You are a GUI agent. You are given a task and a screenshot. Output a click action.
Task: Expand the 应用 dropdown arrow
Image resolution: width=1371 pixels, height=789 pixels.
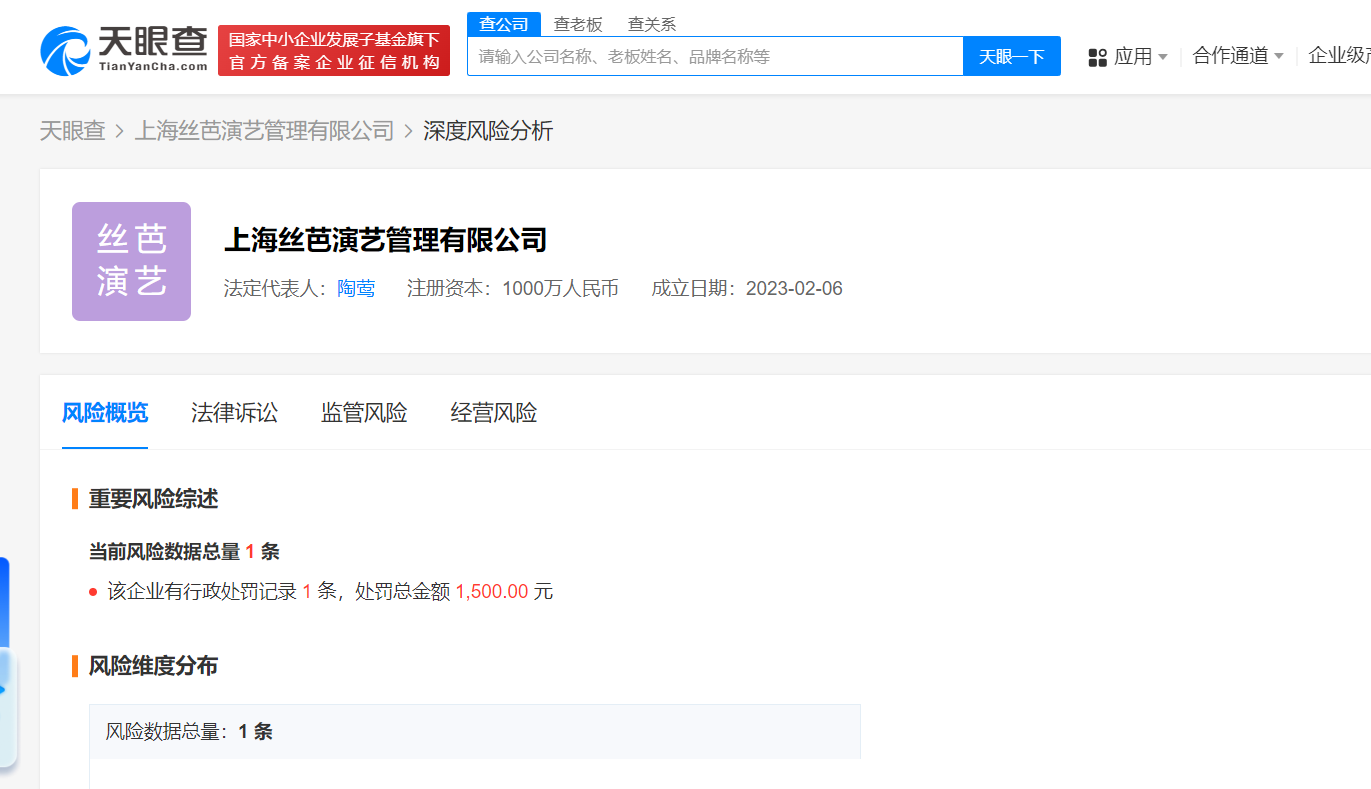point(1162,57)
